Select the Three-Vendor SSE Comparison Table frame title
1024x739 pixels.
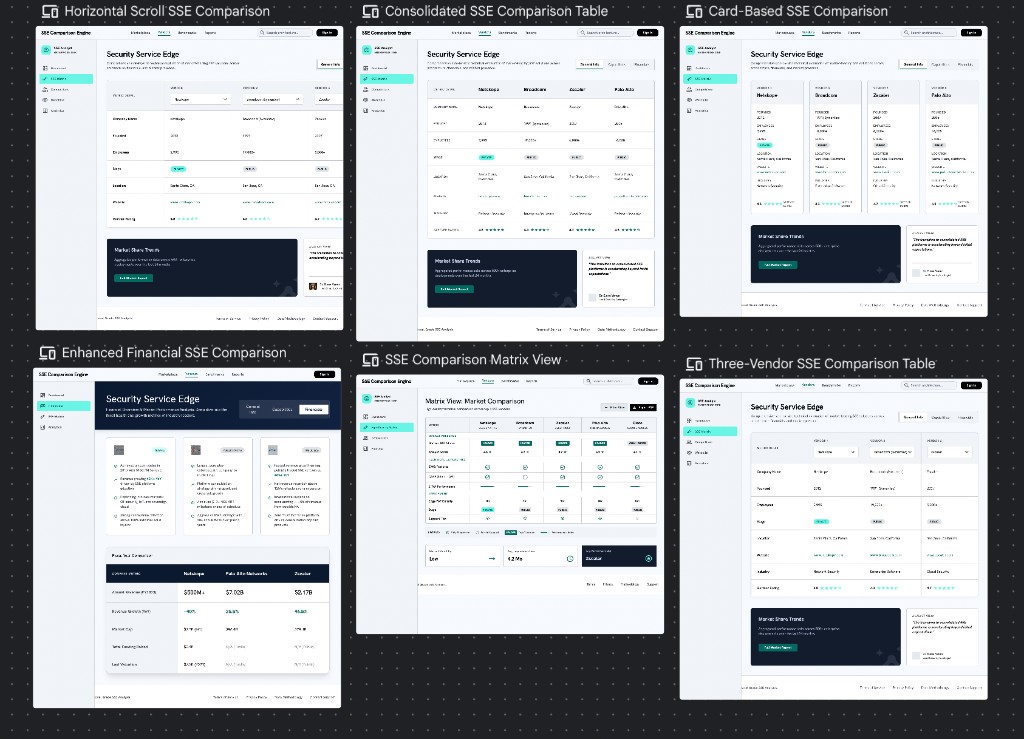point(822,364)
